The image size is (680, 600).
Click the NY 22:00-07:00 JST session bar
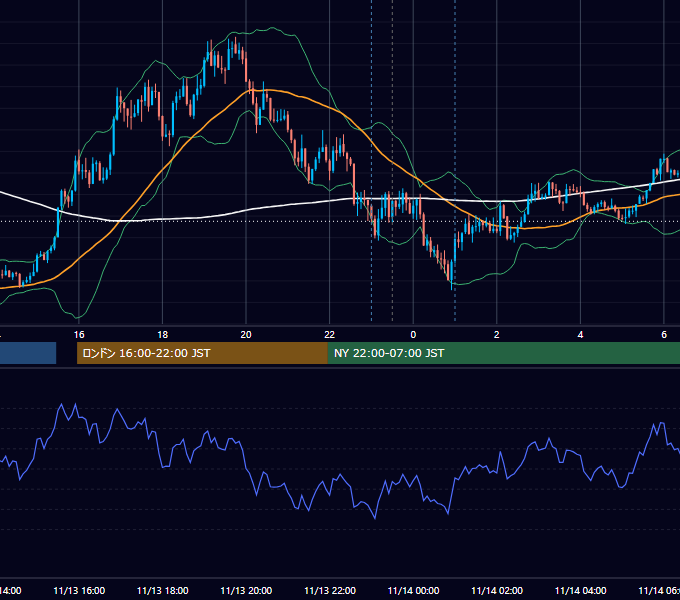click(x=503, y=353)
